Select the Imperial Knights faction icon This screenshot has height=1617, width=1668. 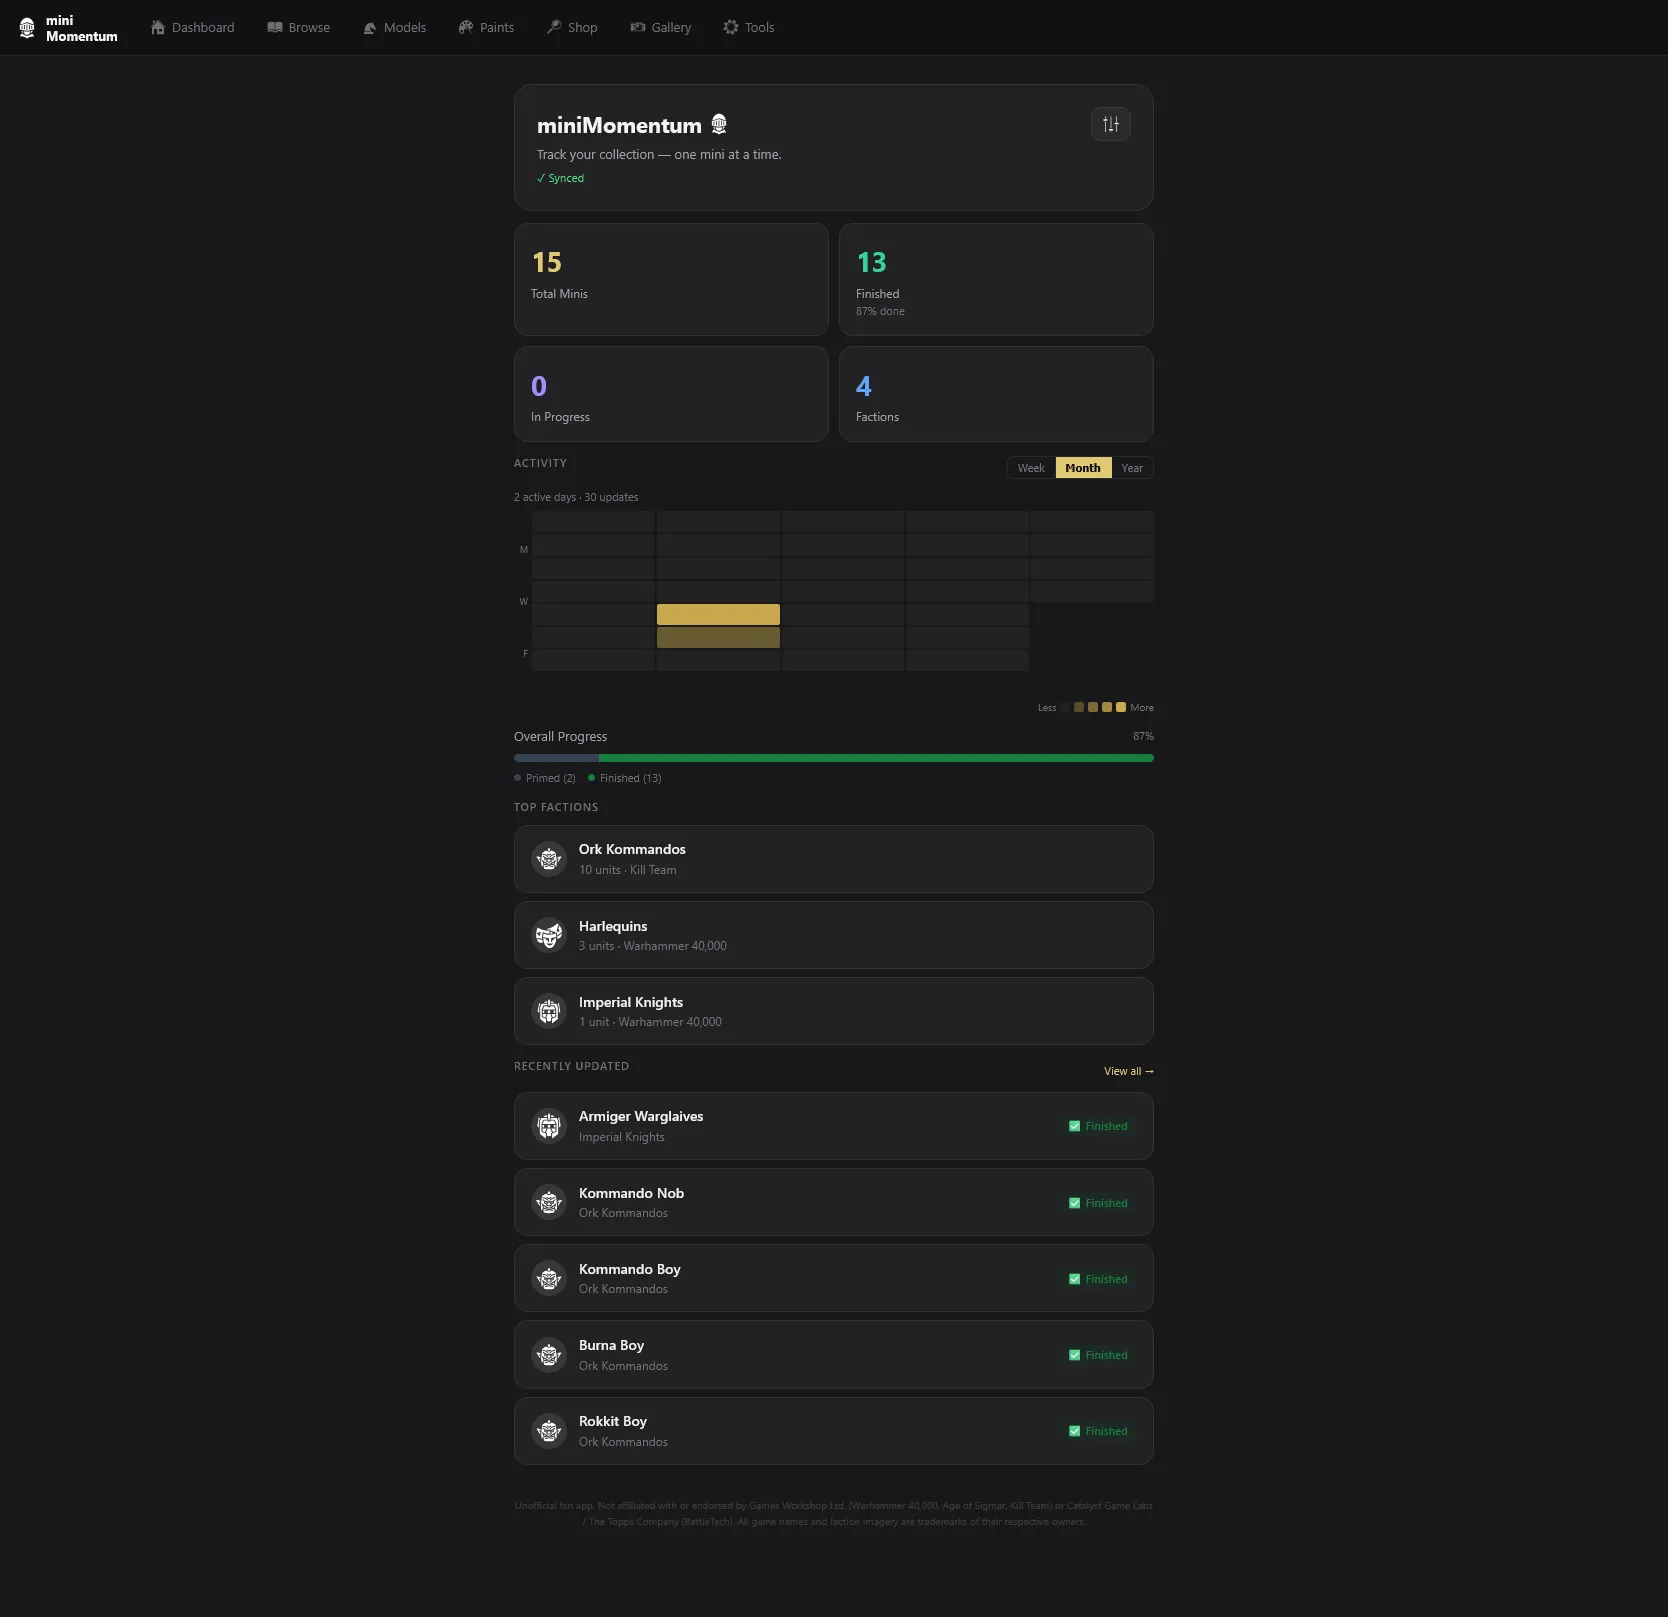pos(549,1011)
